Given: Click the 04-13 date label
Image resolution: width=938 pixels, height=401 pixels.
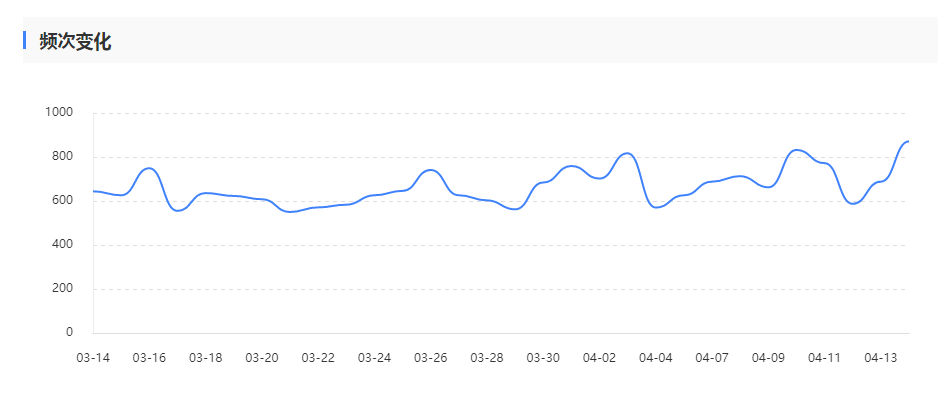Looking at the screenshot, I should click(881, 358).
